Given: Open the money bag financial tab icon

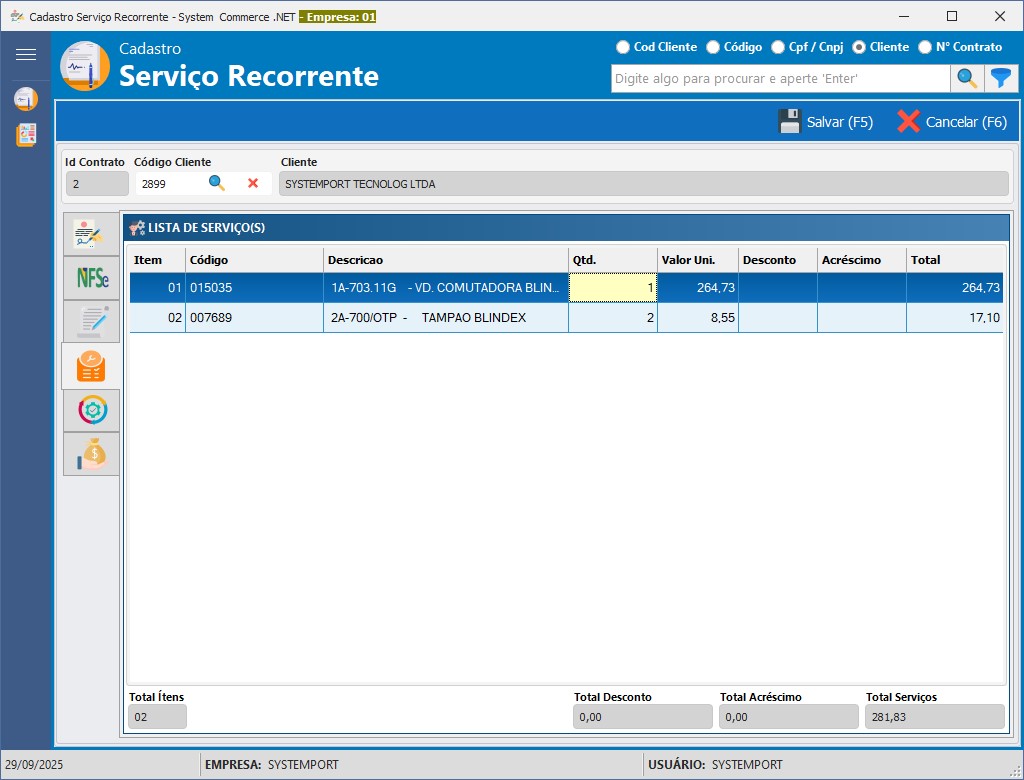Looking at the screenshot, I should pyautogui.click(x=92, y=455).
